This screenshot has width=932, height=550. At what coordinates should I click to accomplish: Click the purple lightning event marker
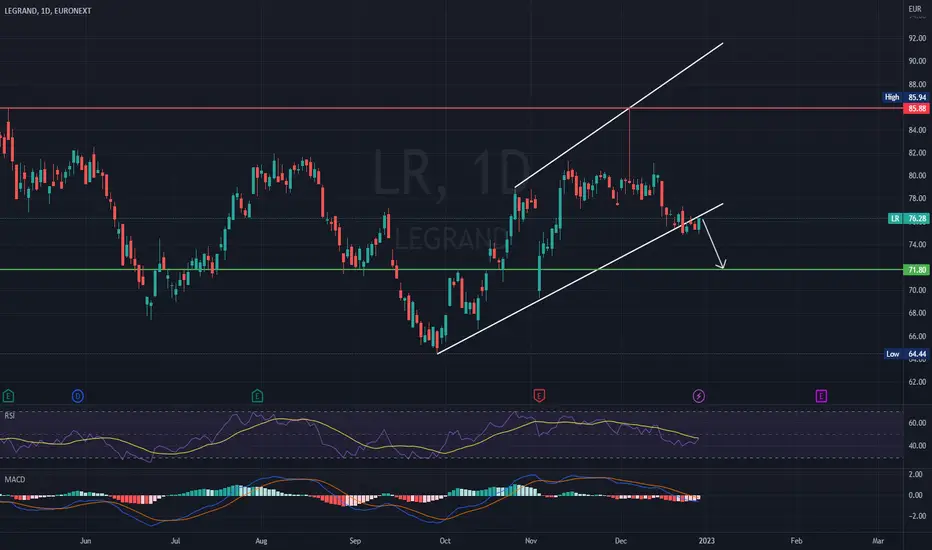pos(699,396)
